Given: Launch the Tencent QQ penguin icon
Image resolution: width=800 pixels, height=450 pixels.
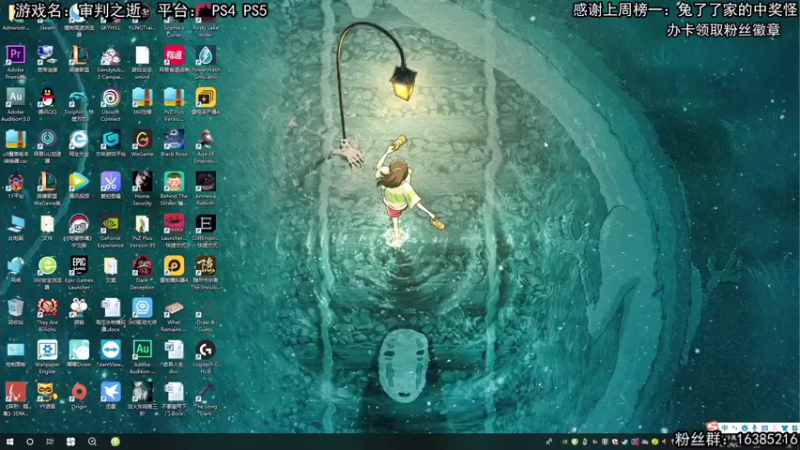Looking at the screenshot, I should [x=47, y=97].
